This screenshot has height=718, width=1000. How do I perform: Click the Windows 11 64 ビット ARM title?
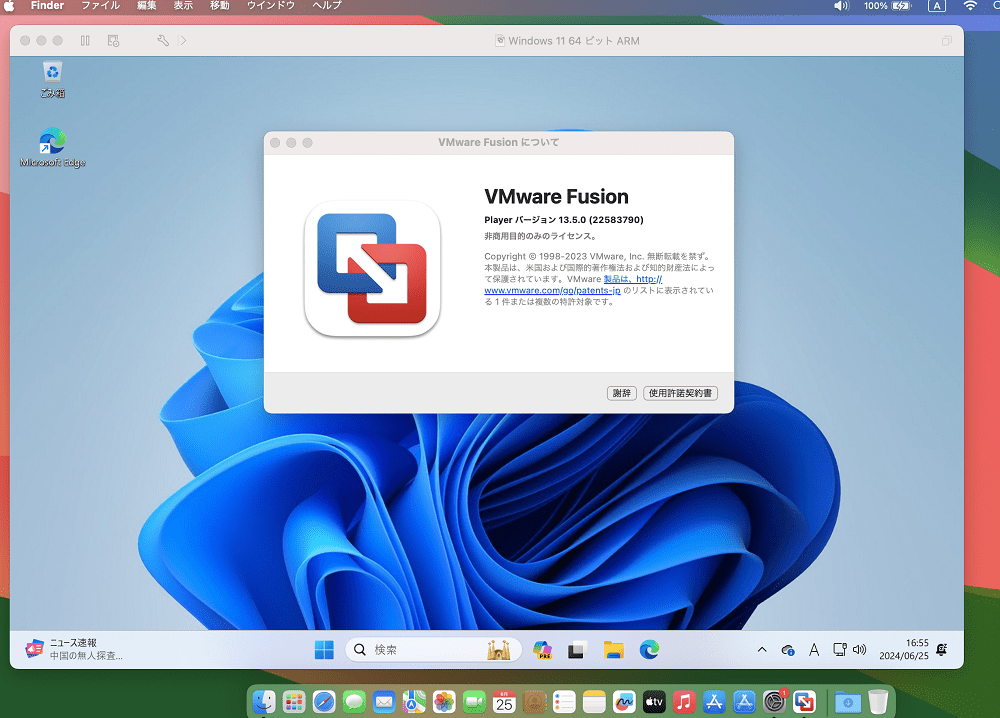point(573,41)
